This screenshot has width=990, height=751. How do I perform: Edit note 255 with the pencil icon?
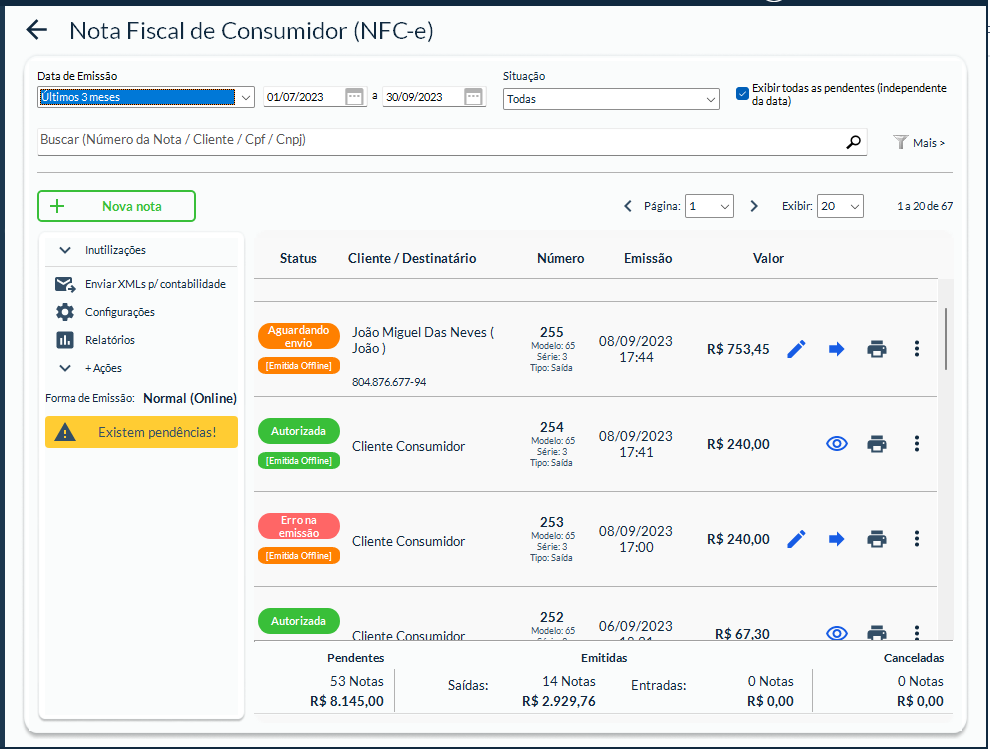click(x=796, y=349)
